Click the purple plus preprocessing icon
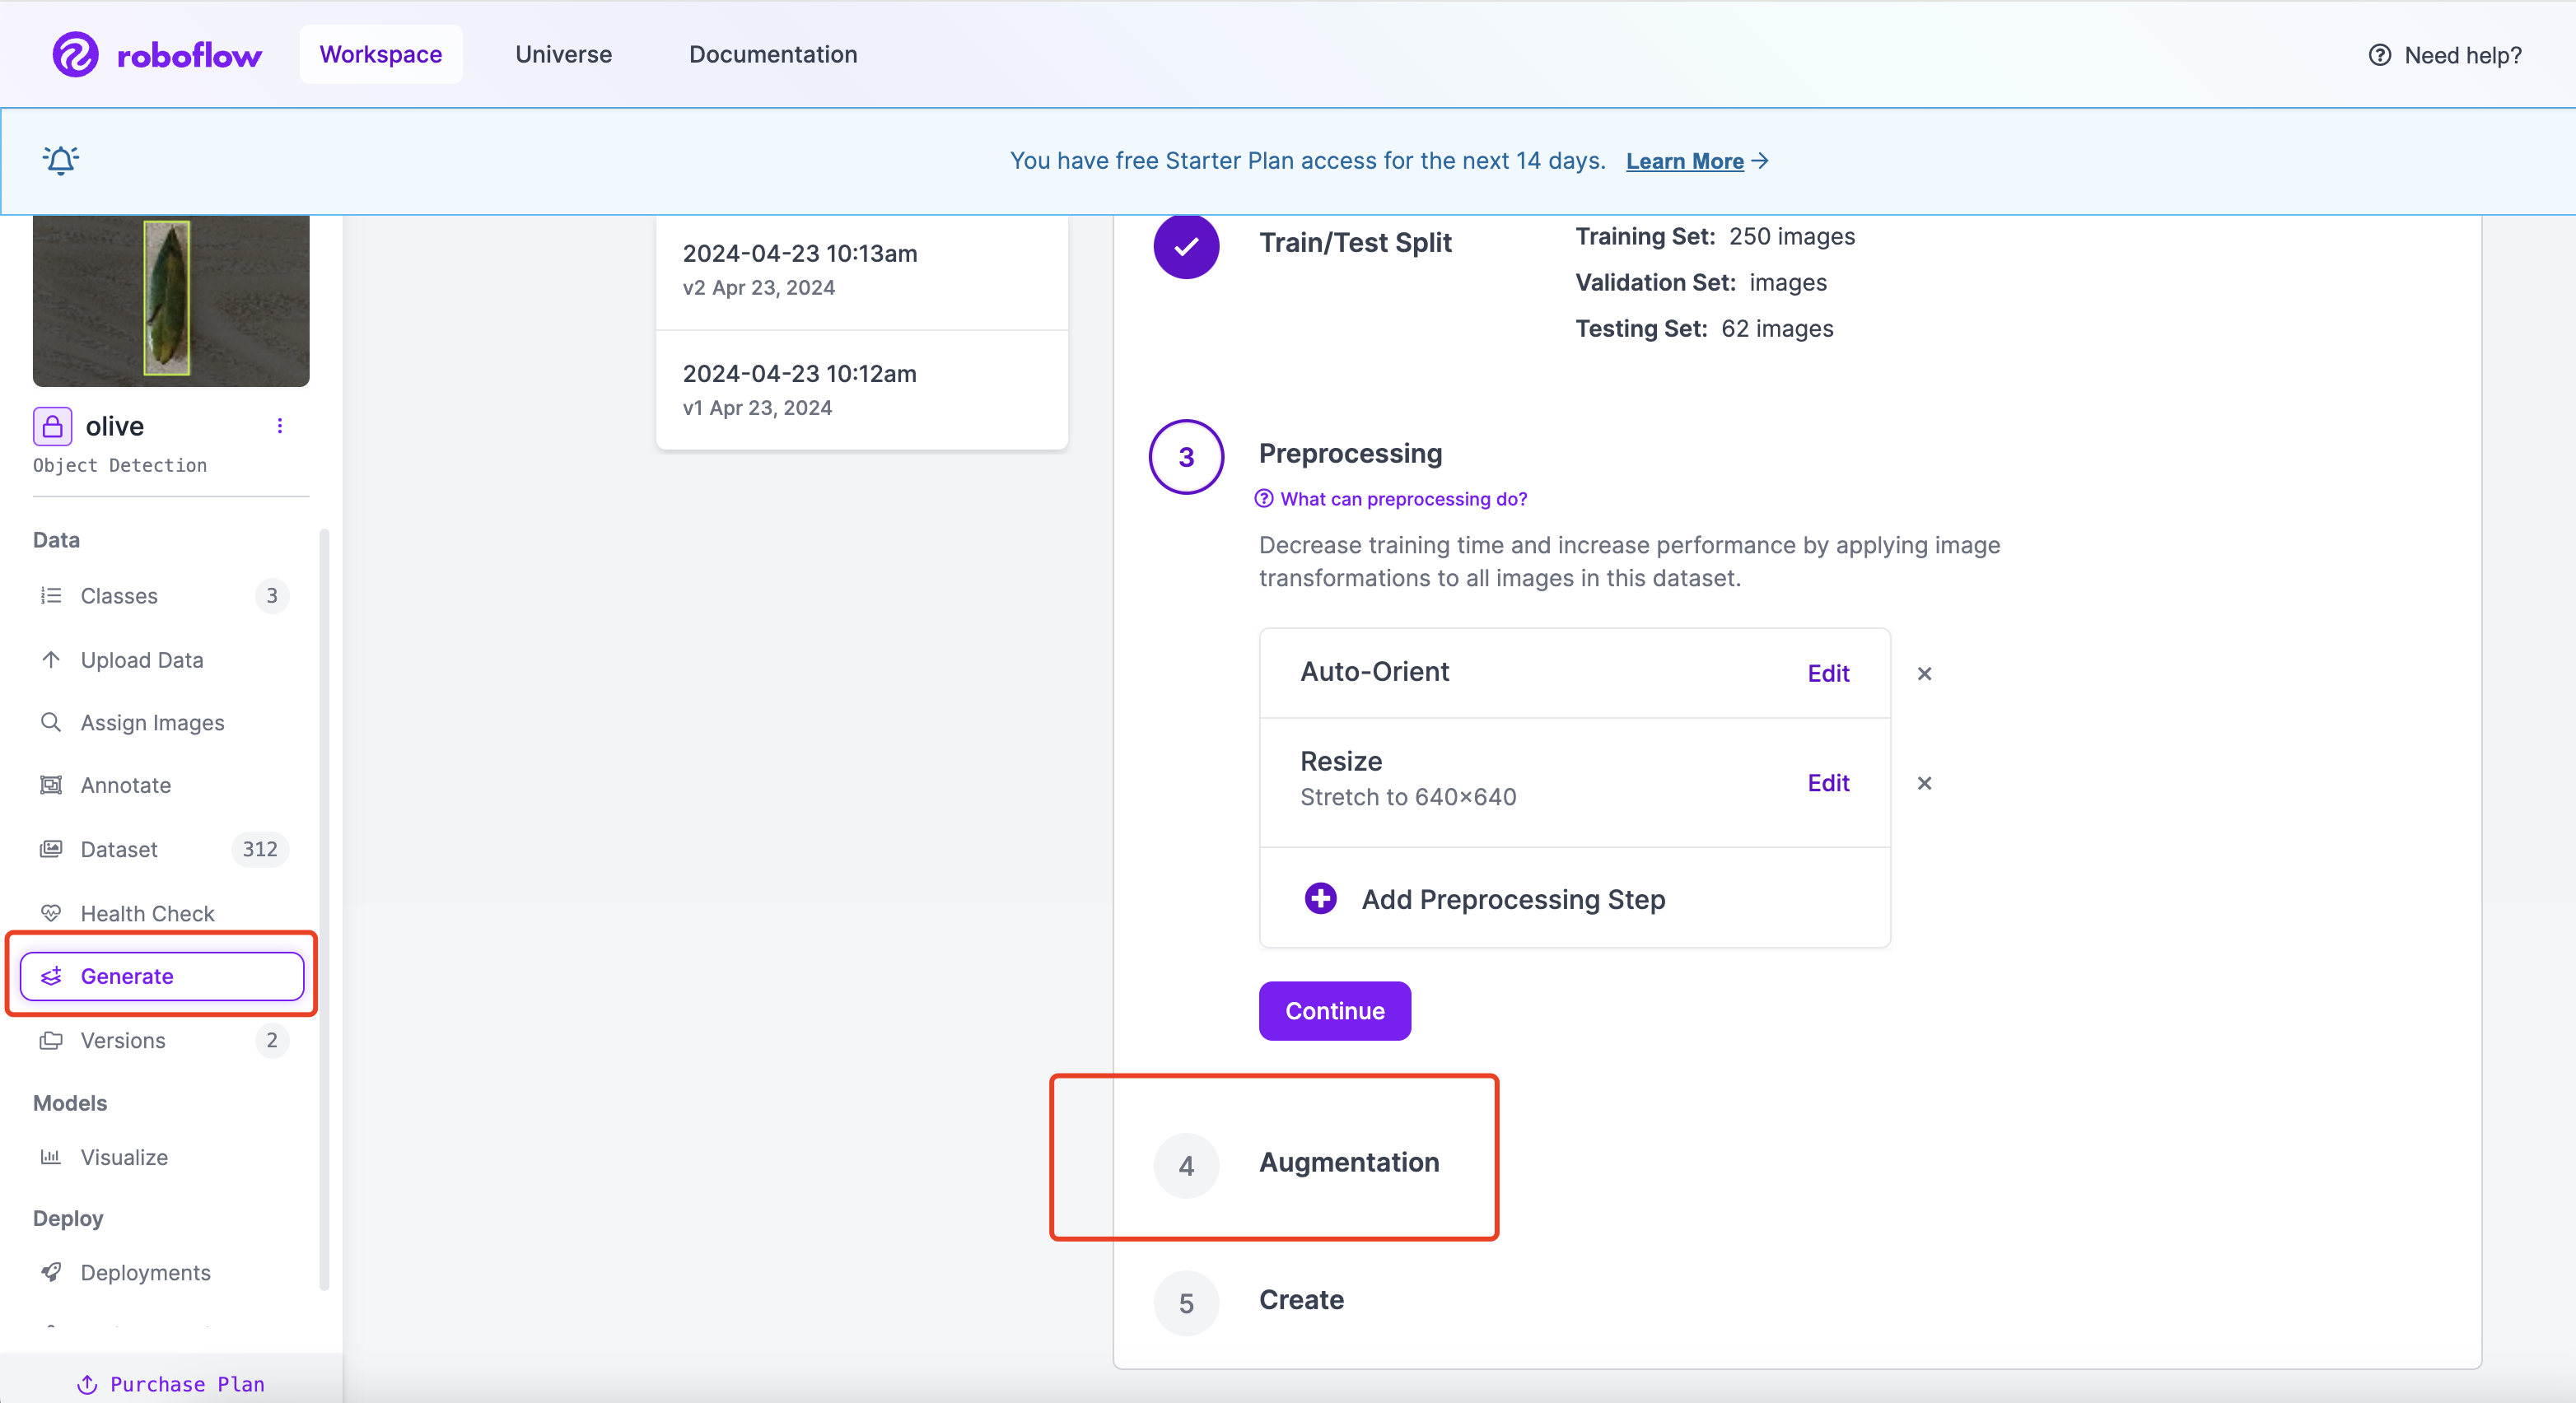Image resolution: width=2576 pixels, height=1403 pixels. pyautogui.click(x=1320, y=898)
